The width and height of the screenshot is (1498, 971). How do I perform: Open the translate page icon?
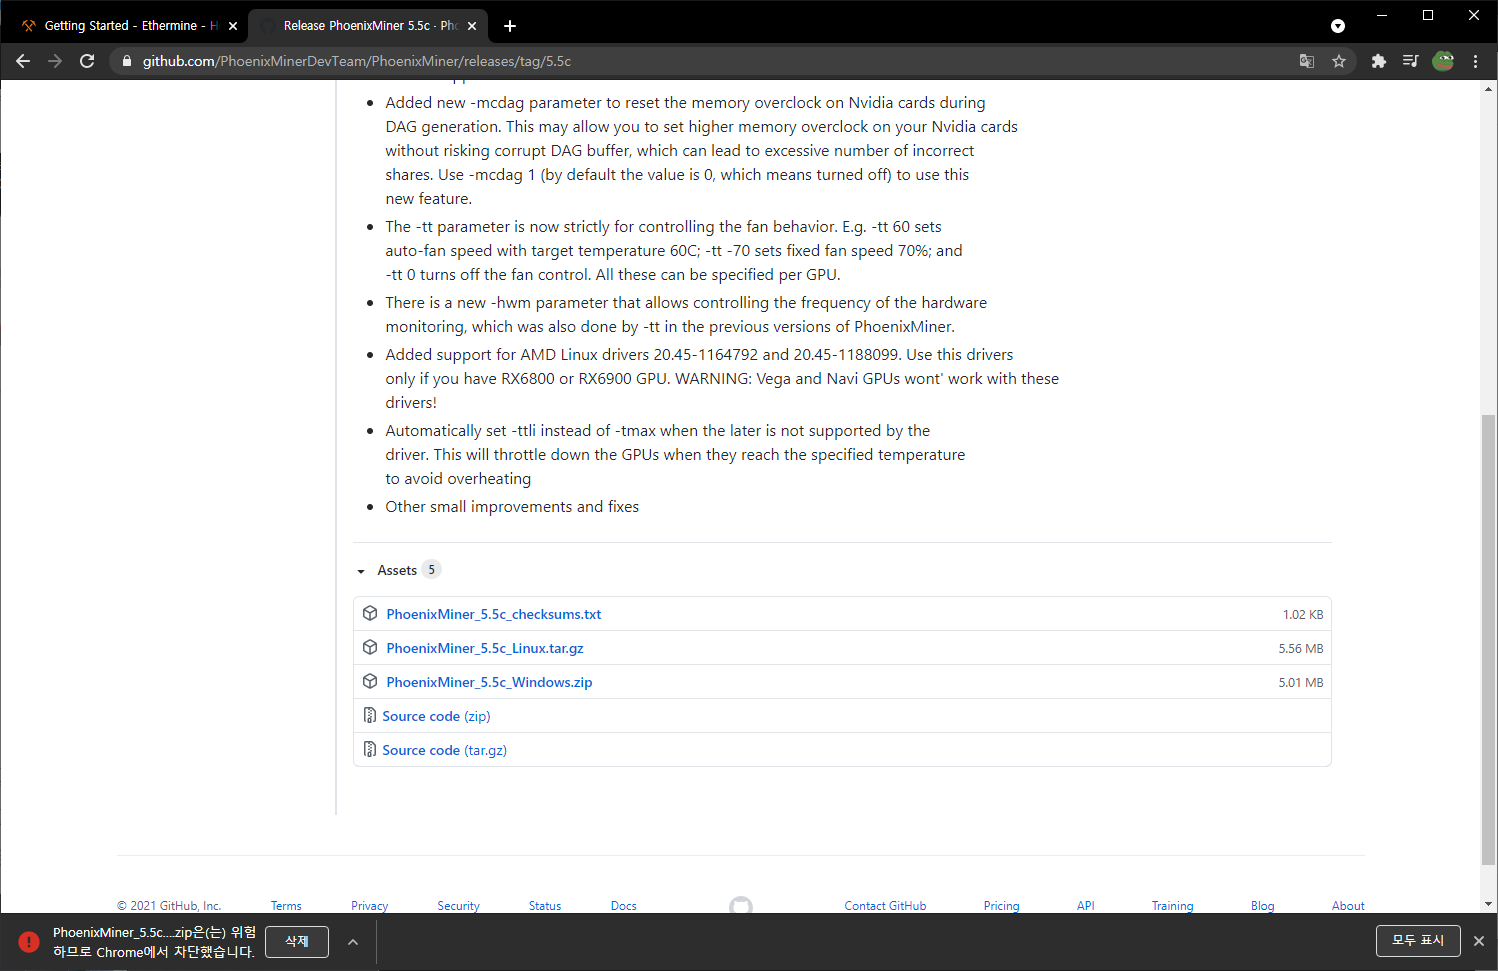1307,61
